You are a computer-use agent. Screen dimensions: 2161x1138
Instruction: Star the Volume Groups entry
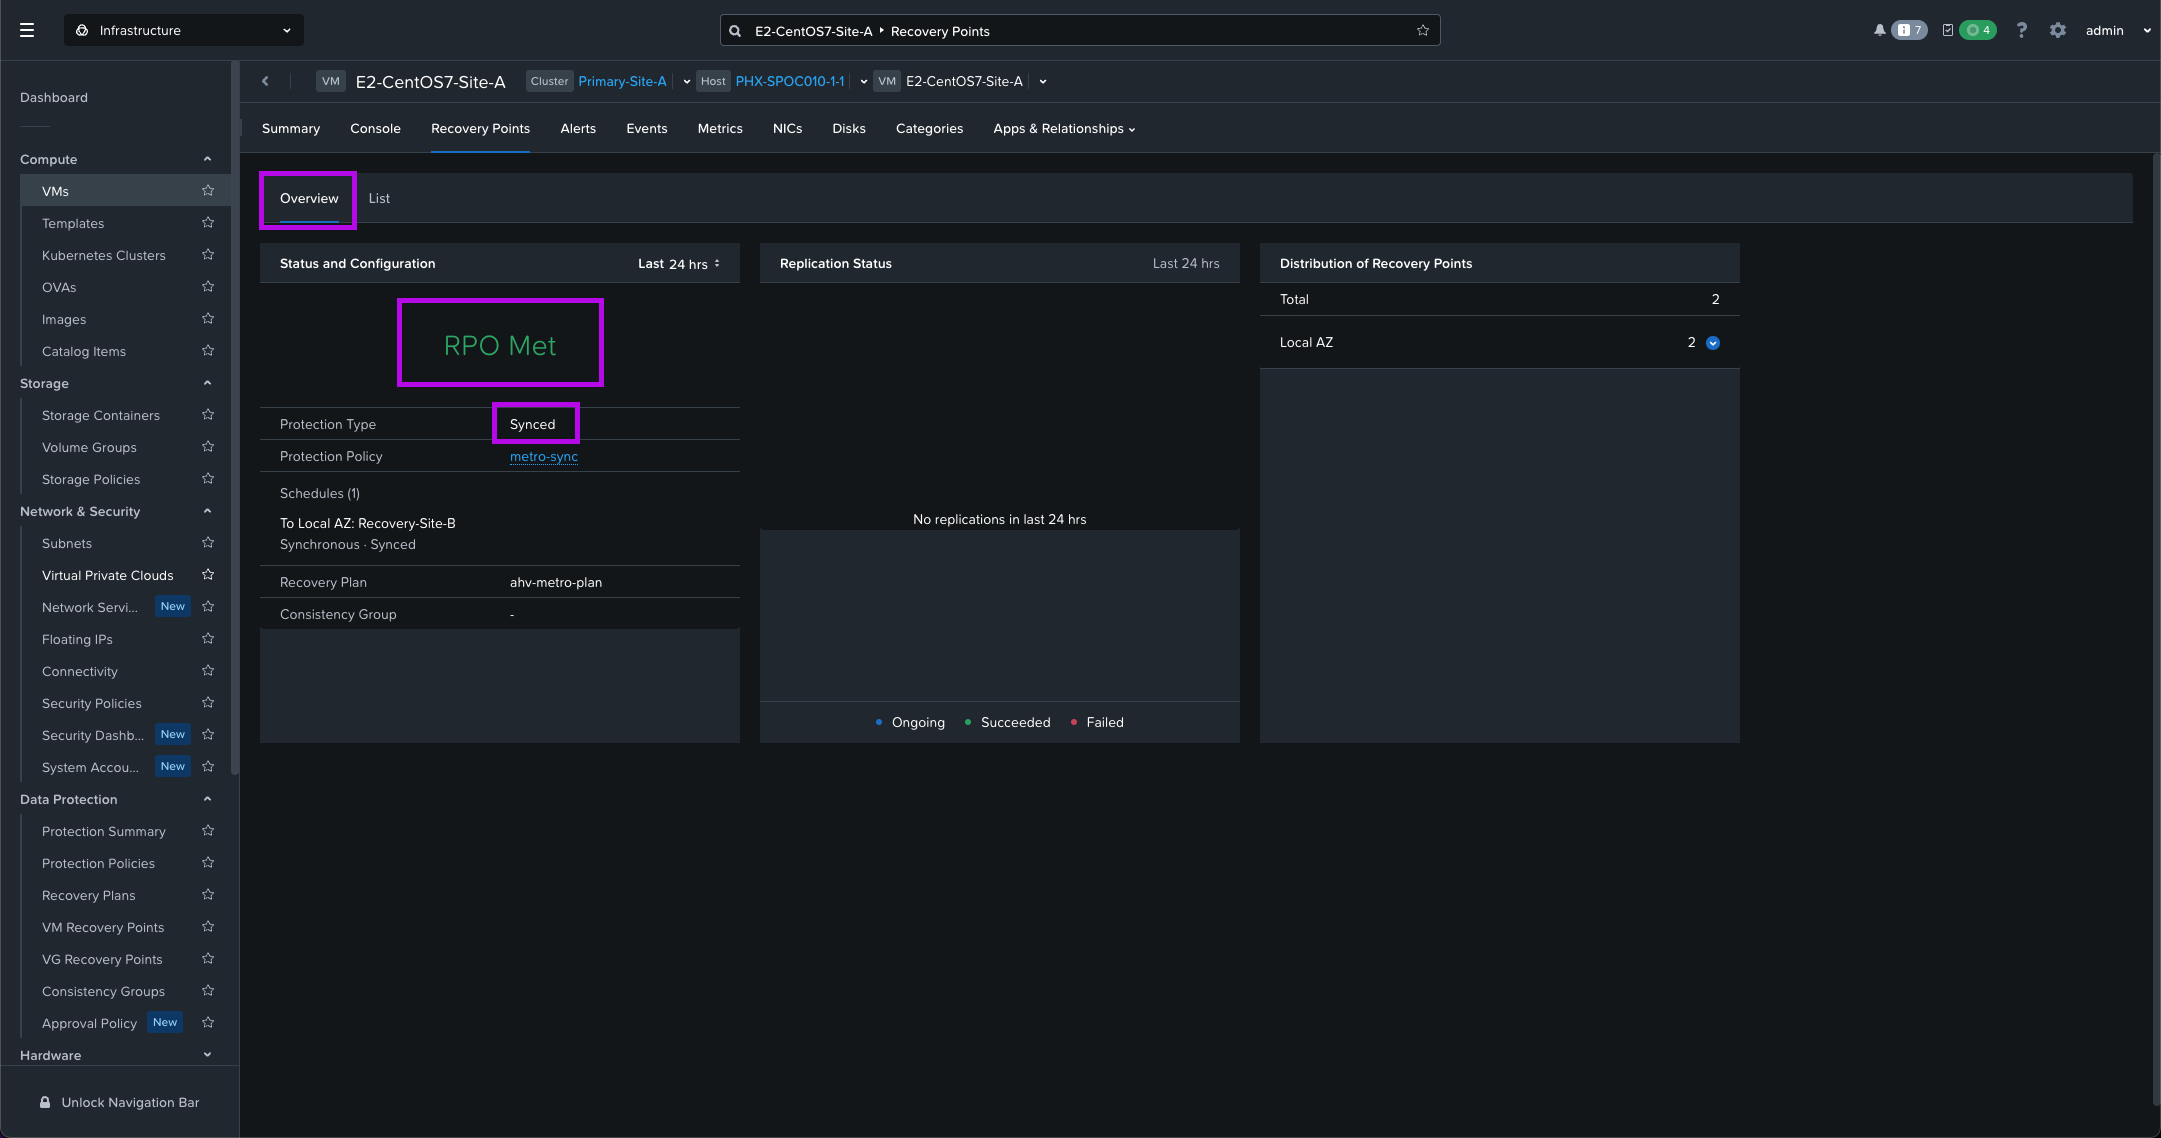coord(208,447)
